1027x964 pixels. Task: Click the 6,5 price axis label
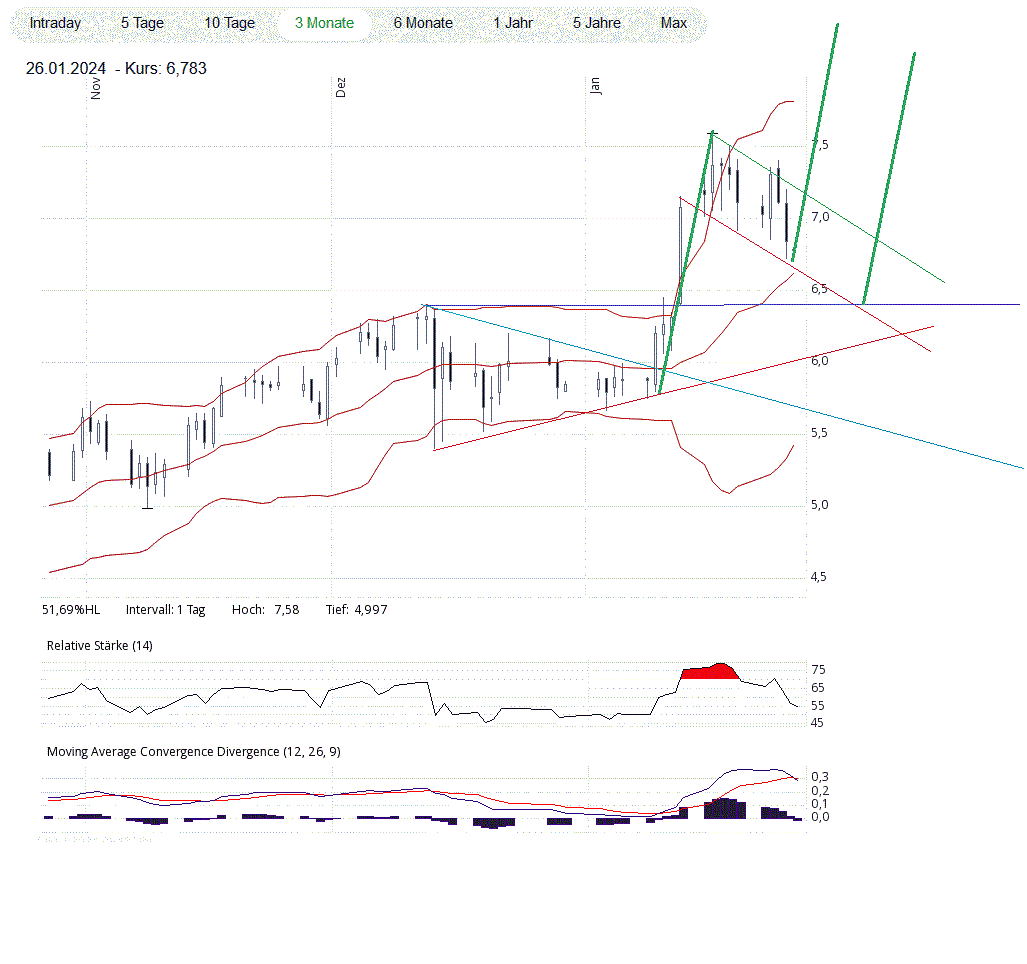pyautogui.click(x=819, y=289)
